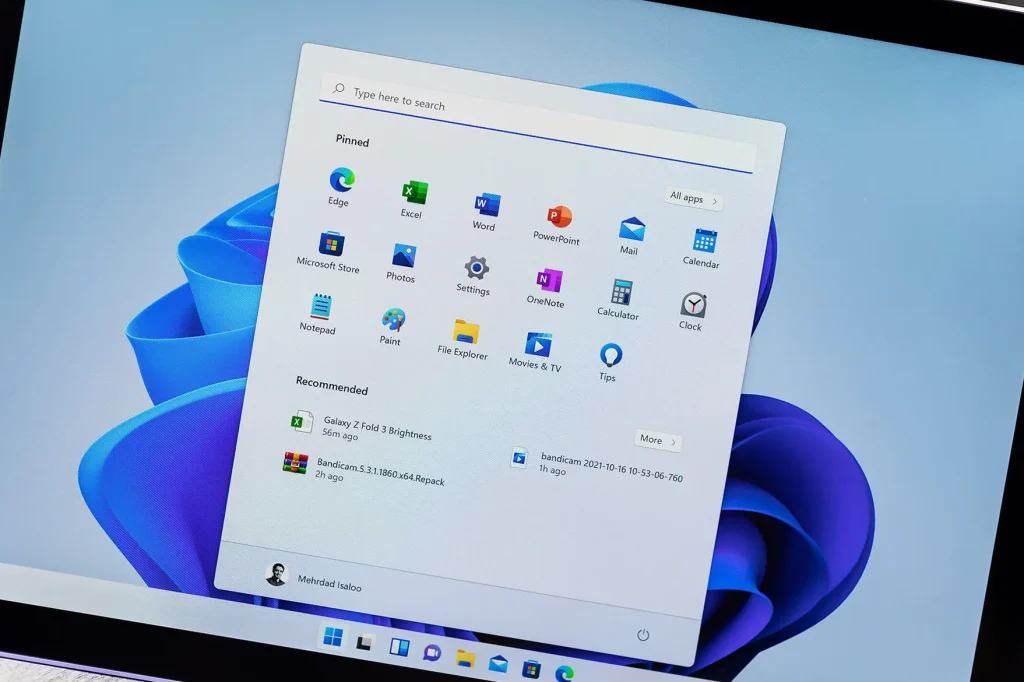Open Settings from the Start menu
The height and width of the screenshot is (682, 1024).
pos(475,276)
